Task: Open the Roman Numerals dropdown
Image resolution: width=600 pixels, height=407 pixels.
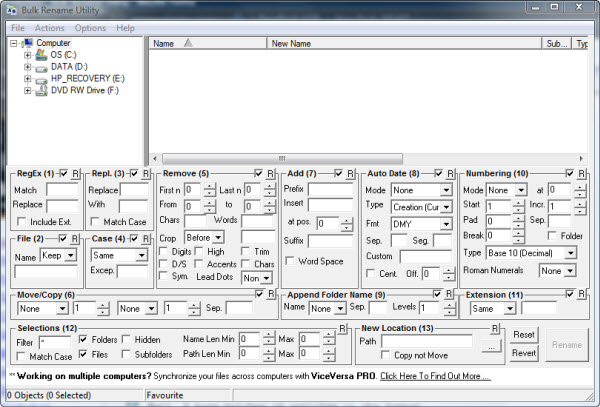Action: [570, 271]
